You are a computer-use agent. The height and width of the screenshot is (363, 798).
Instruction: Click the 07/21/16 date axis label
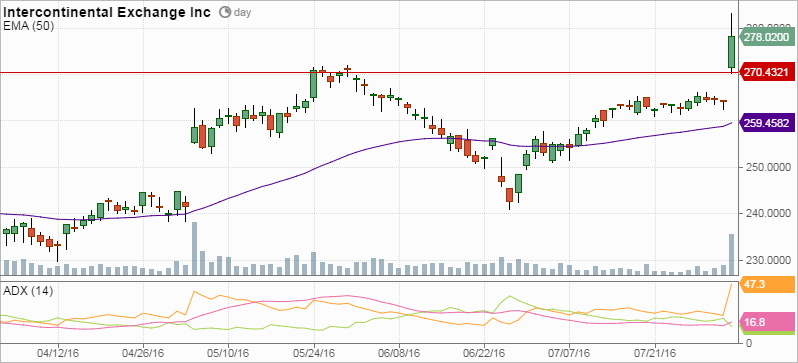tap(655, 352)
